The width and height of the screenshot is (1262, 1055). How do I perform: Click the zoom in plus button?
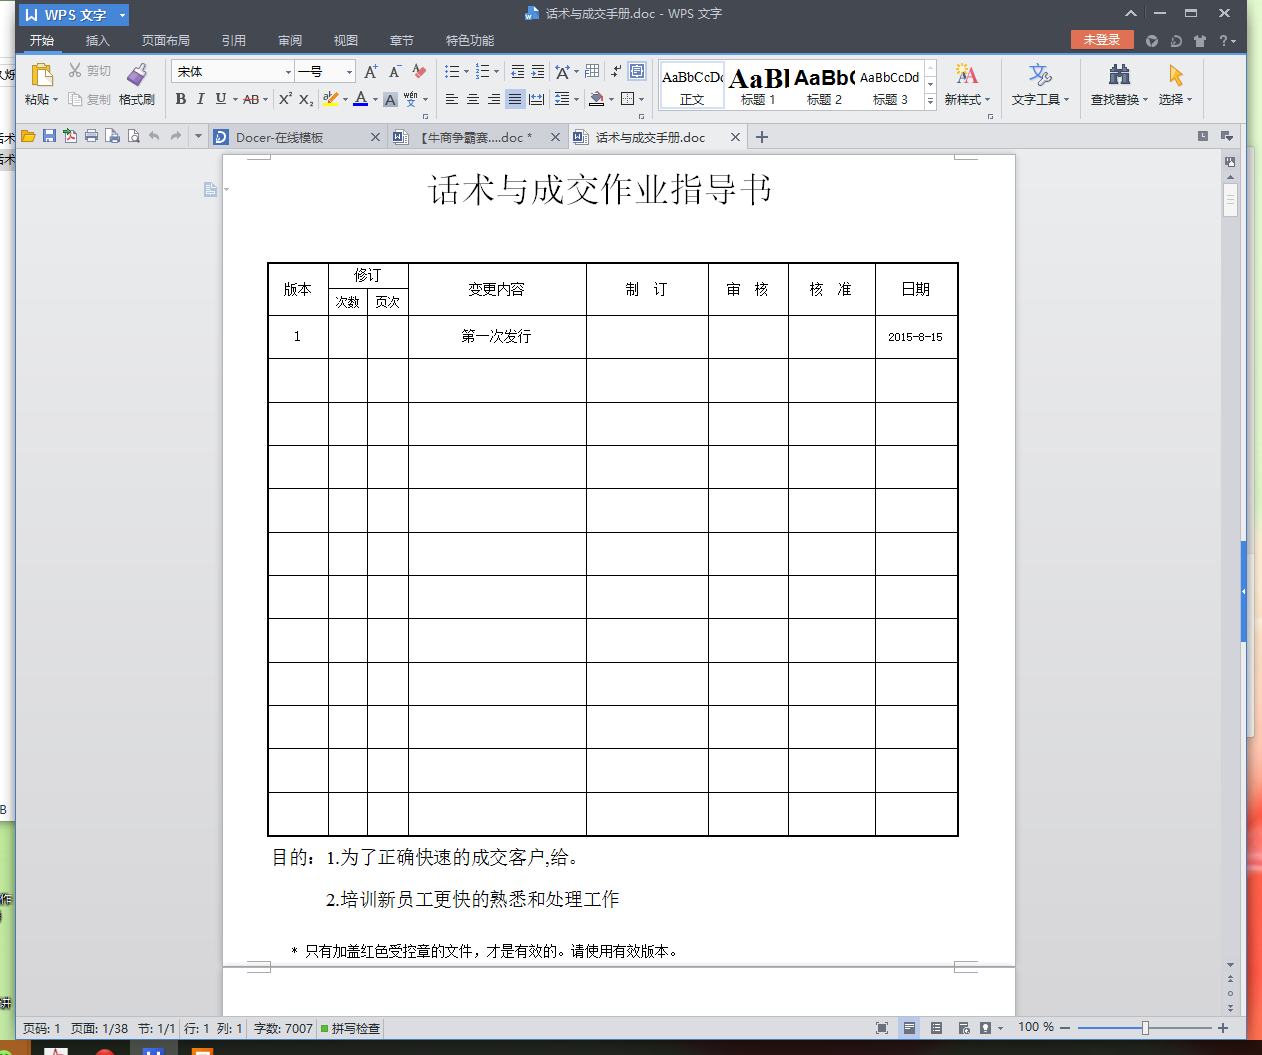pos(1222,1027)
